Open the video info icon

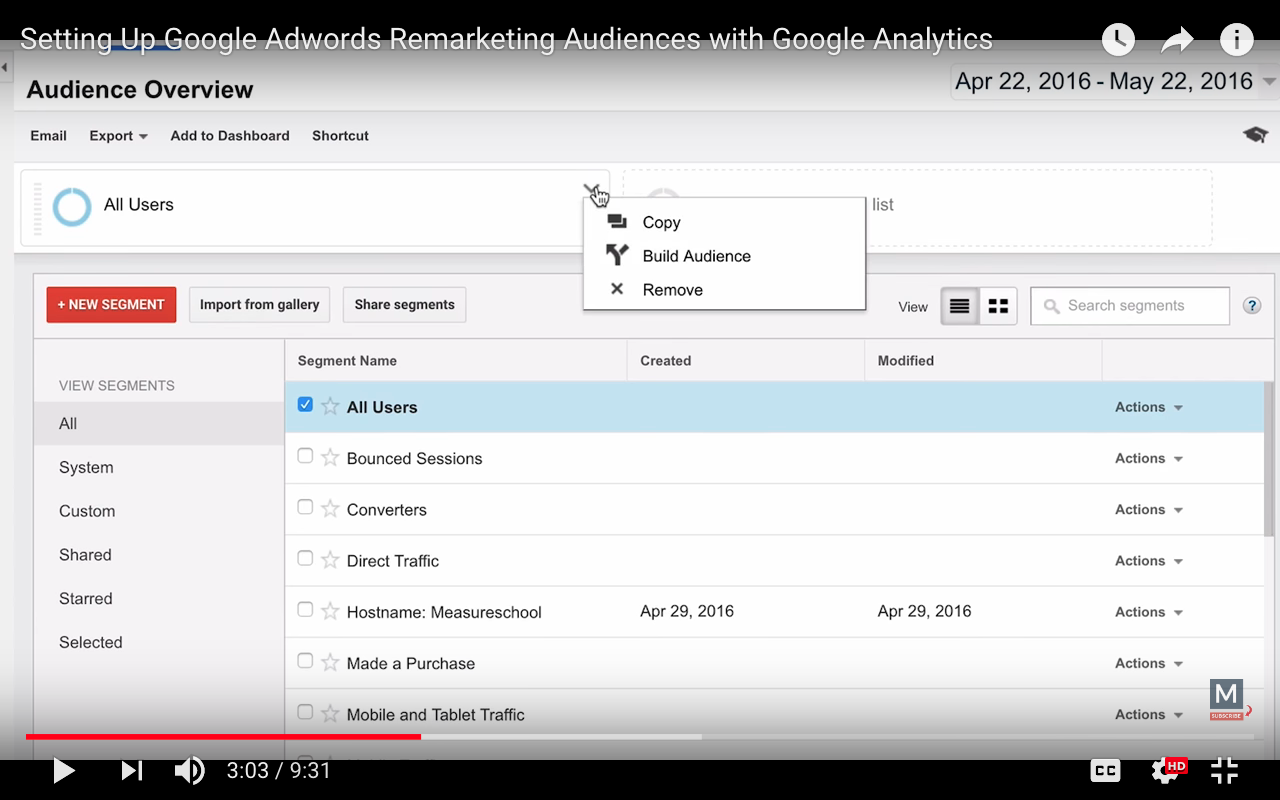tap(1237, 40)
